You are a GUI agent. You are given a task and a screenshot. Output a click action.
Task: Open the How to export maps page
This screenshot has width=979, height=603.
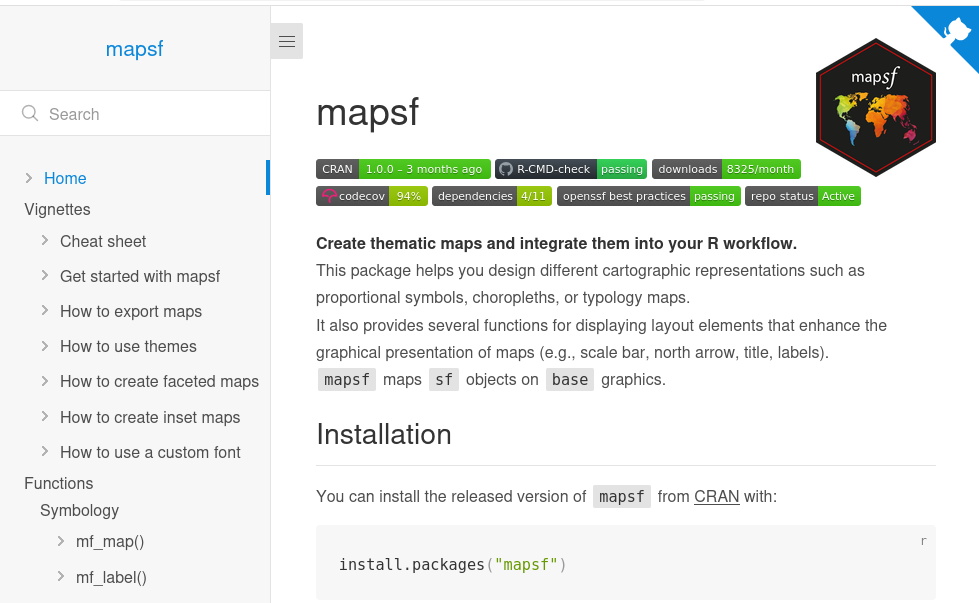point(131,311)
